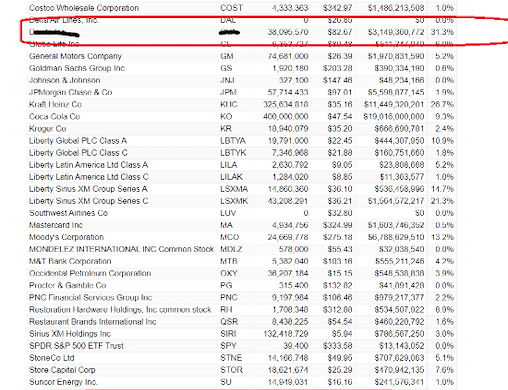Click the Southwest Airlines Co name
This screenshot has width=508, height=390.
point(68,213)
